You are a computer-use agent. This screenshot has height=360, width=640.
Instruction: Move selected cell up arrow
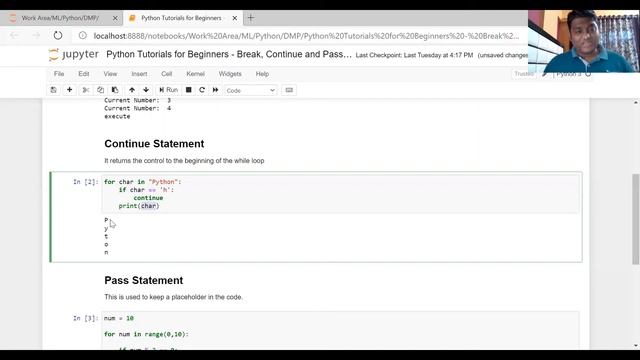click(x=132, y=90)
